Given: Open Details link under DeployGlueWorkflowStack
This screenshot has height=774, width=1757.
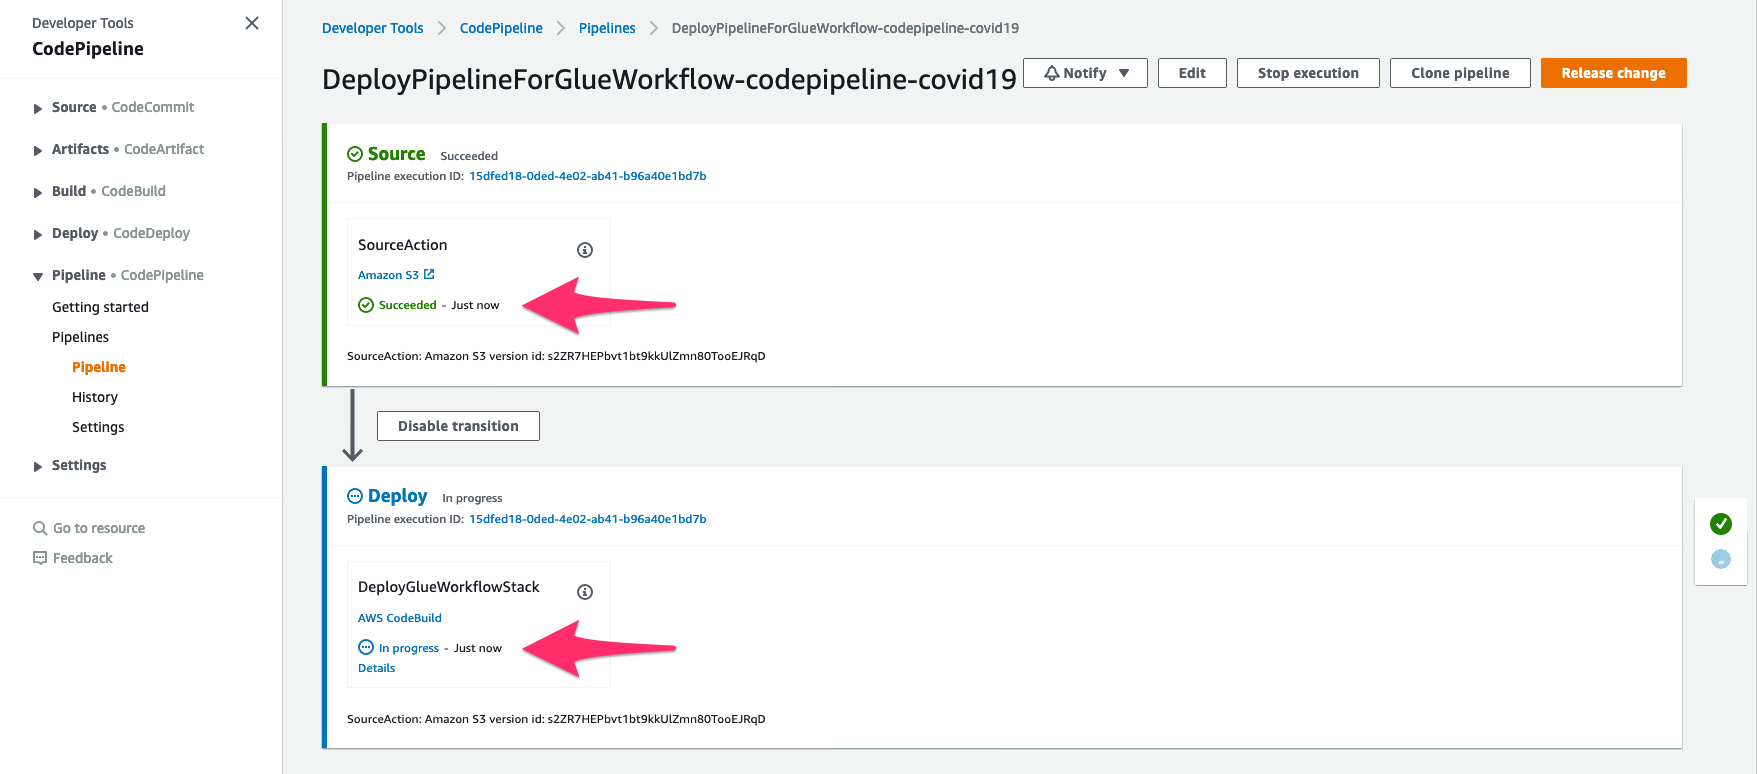Looking at the screenshot, I should 377,668.
